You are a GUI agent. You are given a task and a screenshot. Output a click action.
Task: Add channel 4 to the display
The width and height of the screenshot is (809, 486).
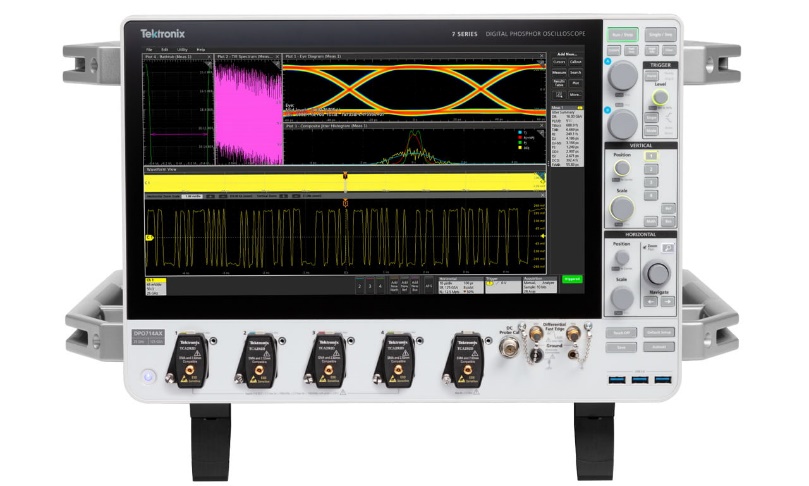381,286
